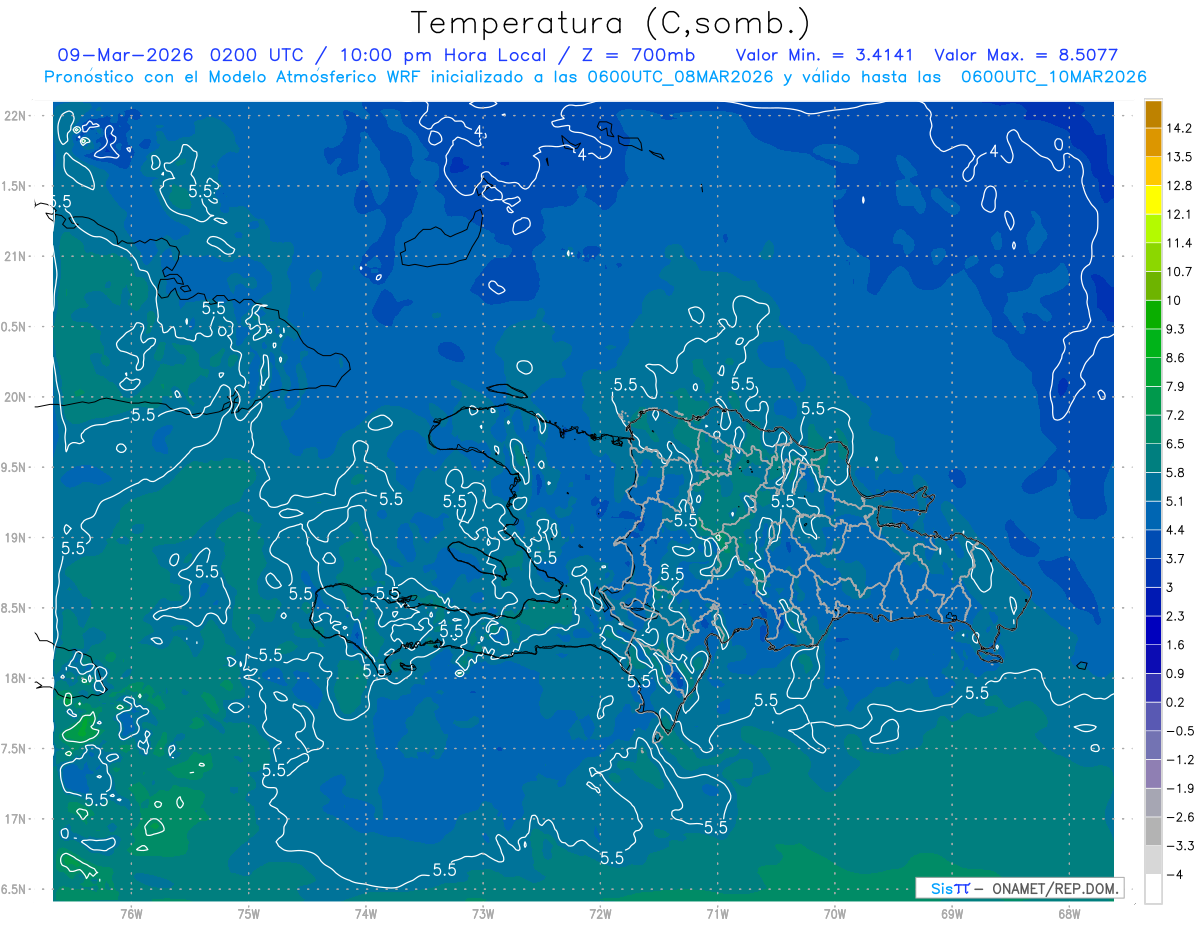The width and height of the screenshot is (1200, 927).
Task: Click the legend value 11.4
Action: [1178, 243]
